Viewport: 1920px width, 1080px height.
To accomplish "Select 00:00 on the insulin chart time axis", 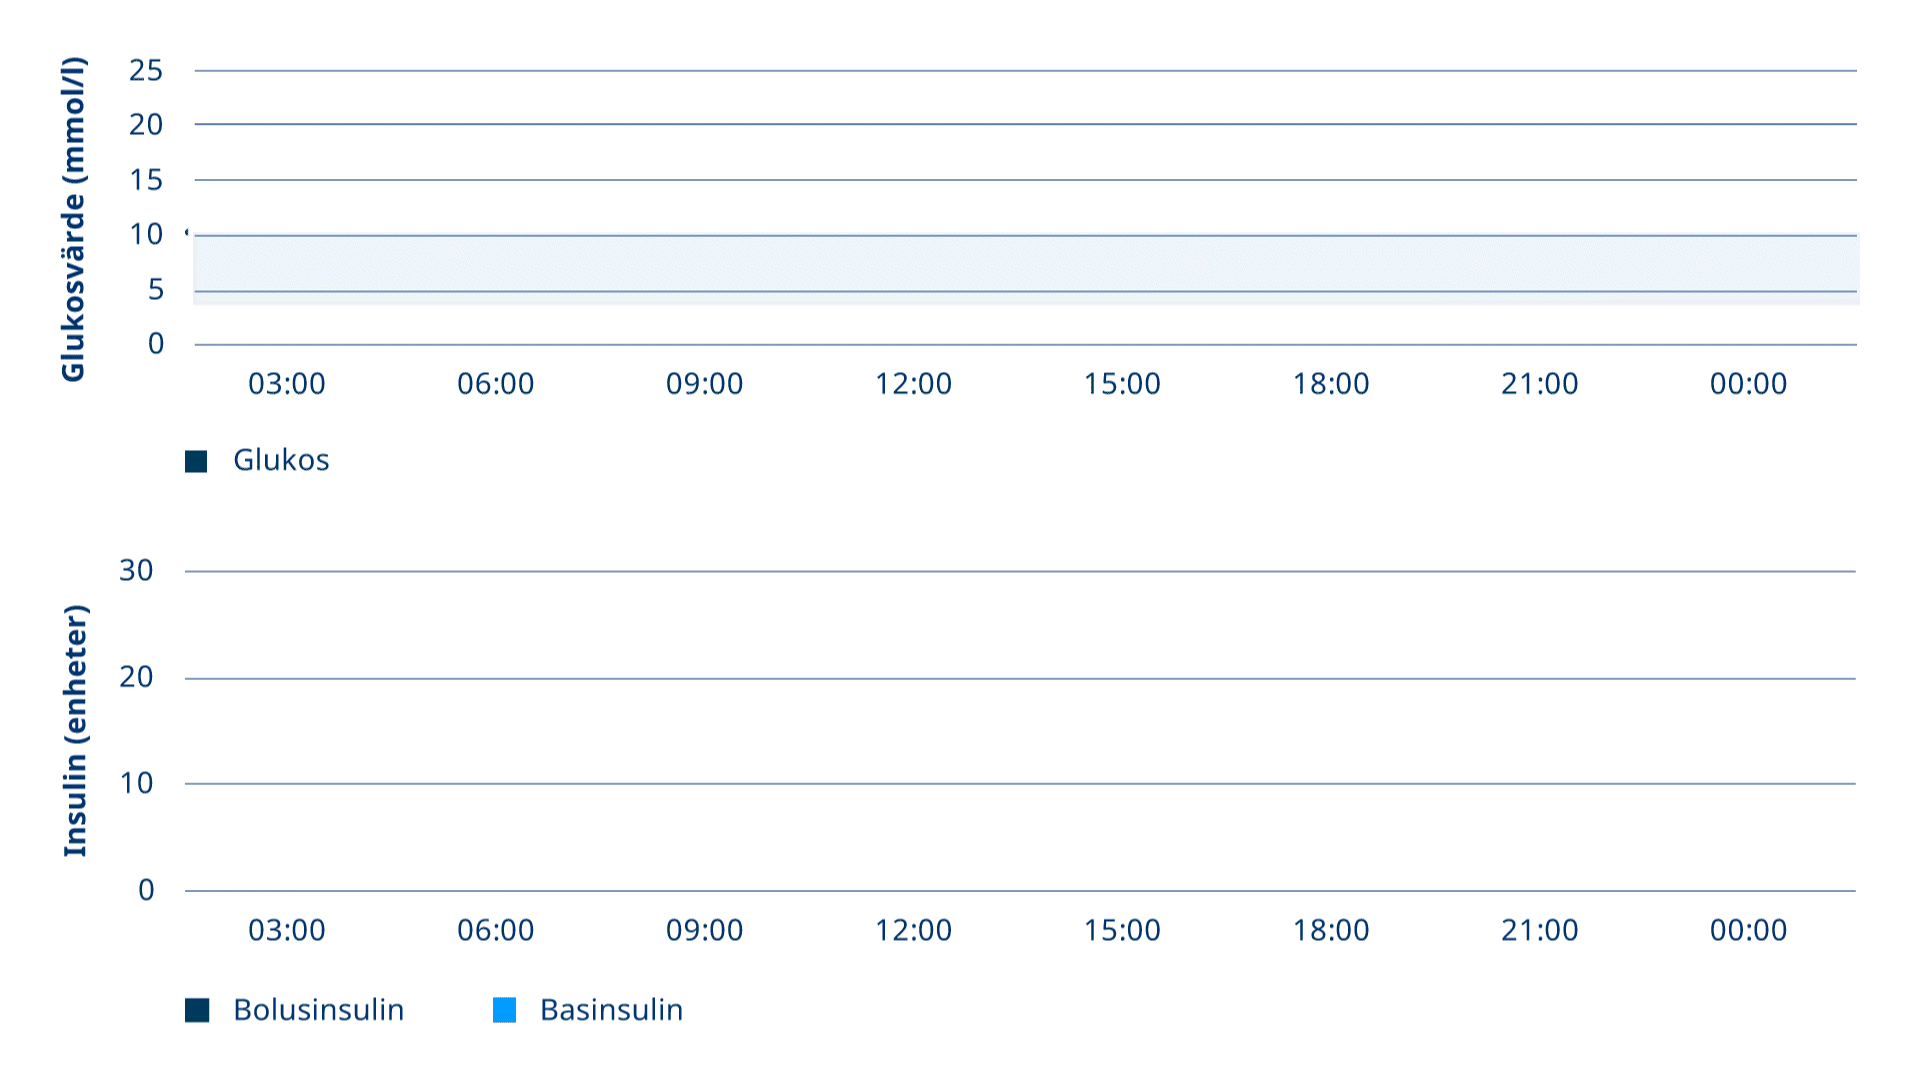I will click(x=1748, y=930).
